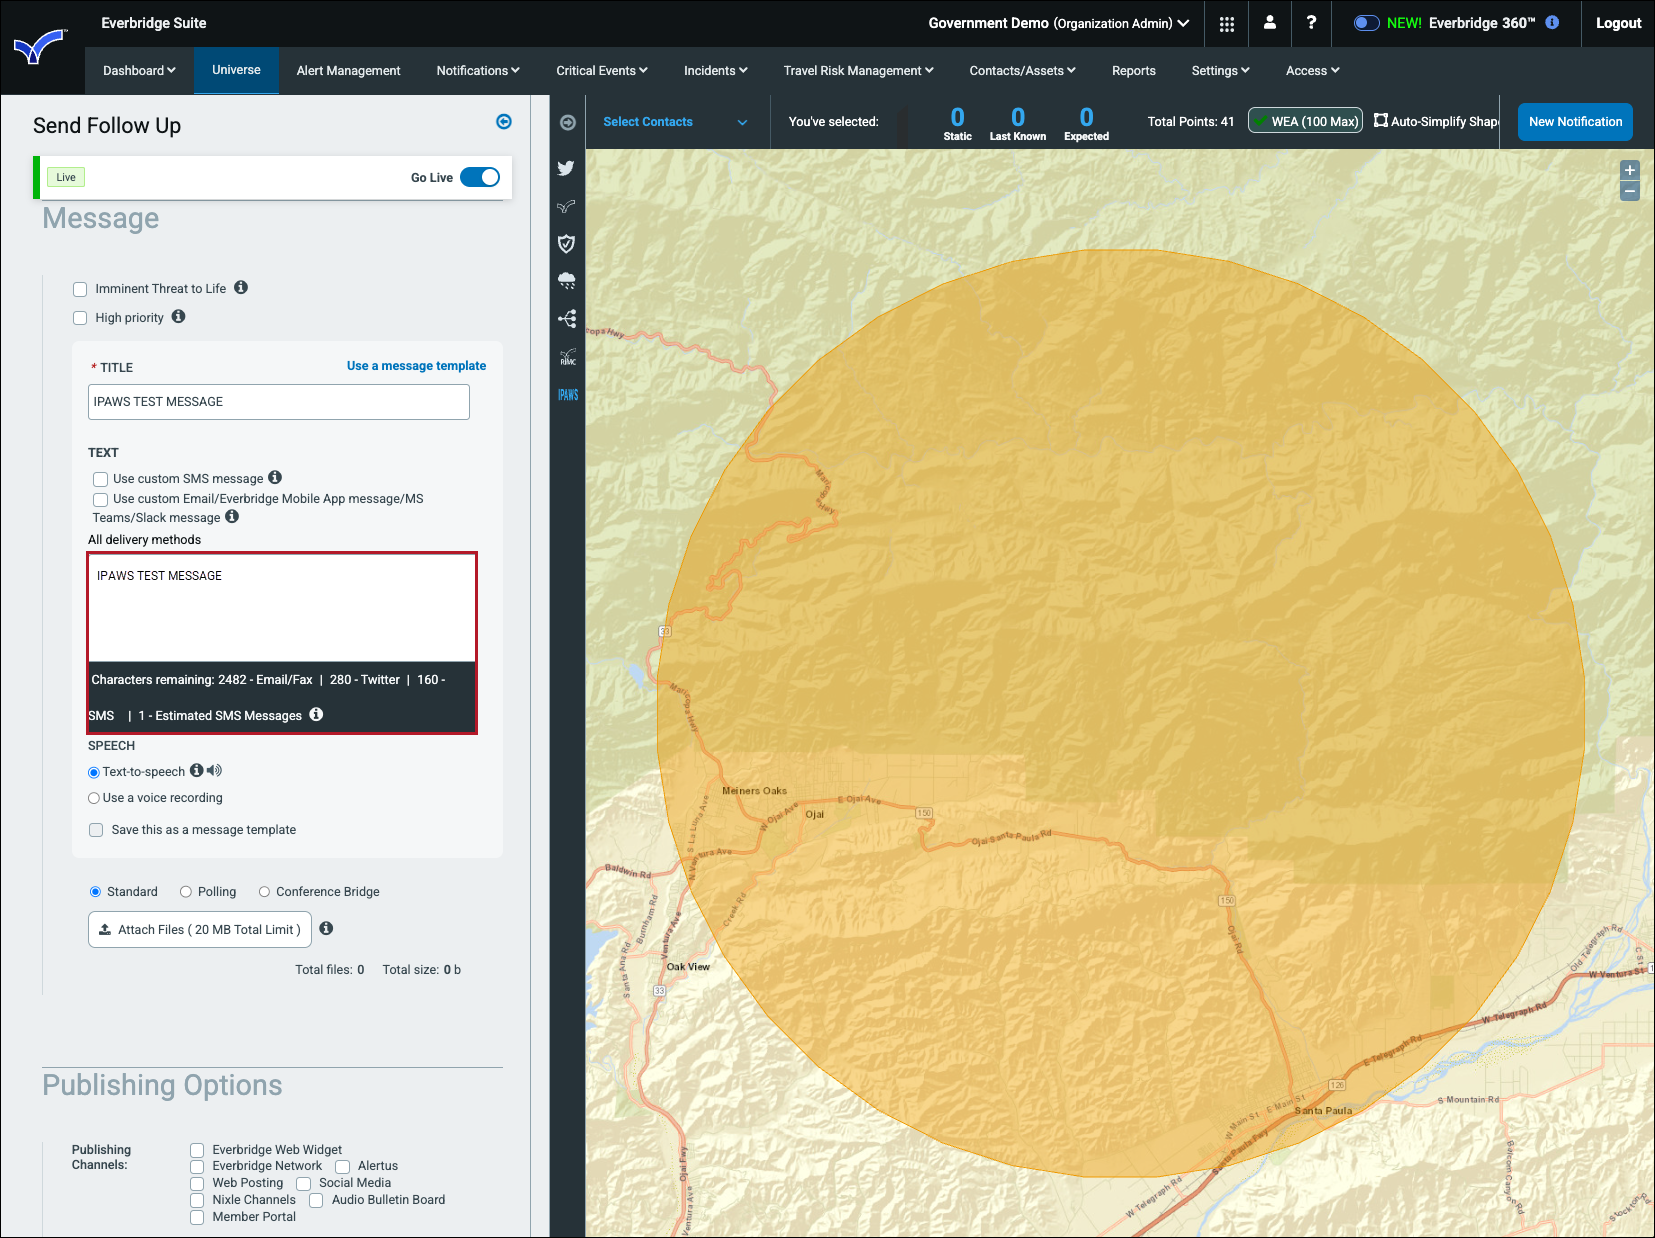Open the Reports tab

click(1134, 71)
